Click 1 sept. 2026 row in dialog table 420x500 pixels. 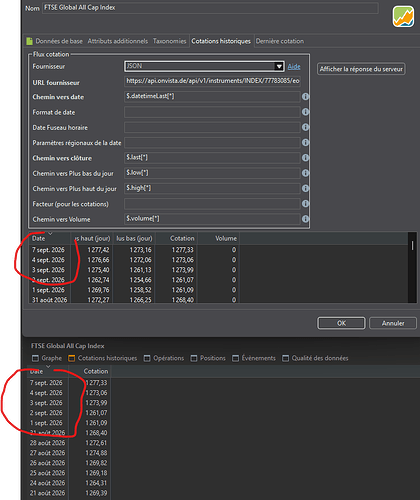(48, 290)
